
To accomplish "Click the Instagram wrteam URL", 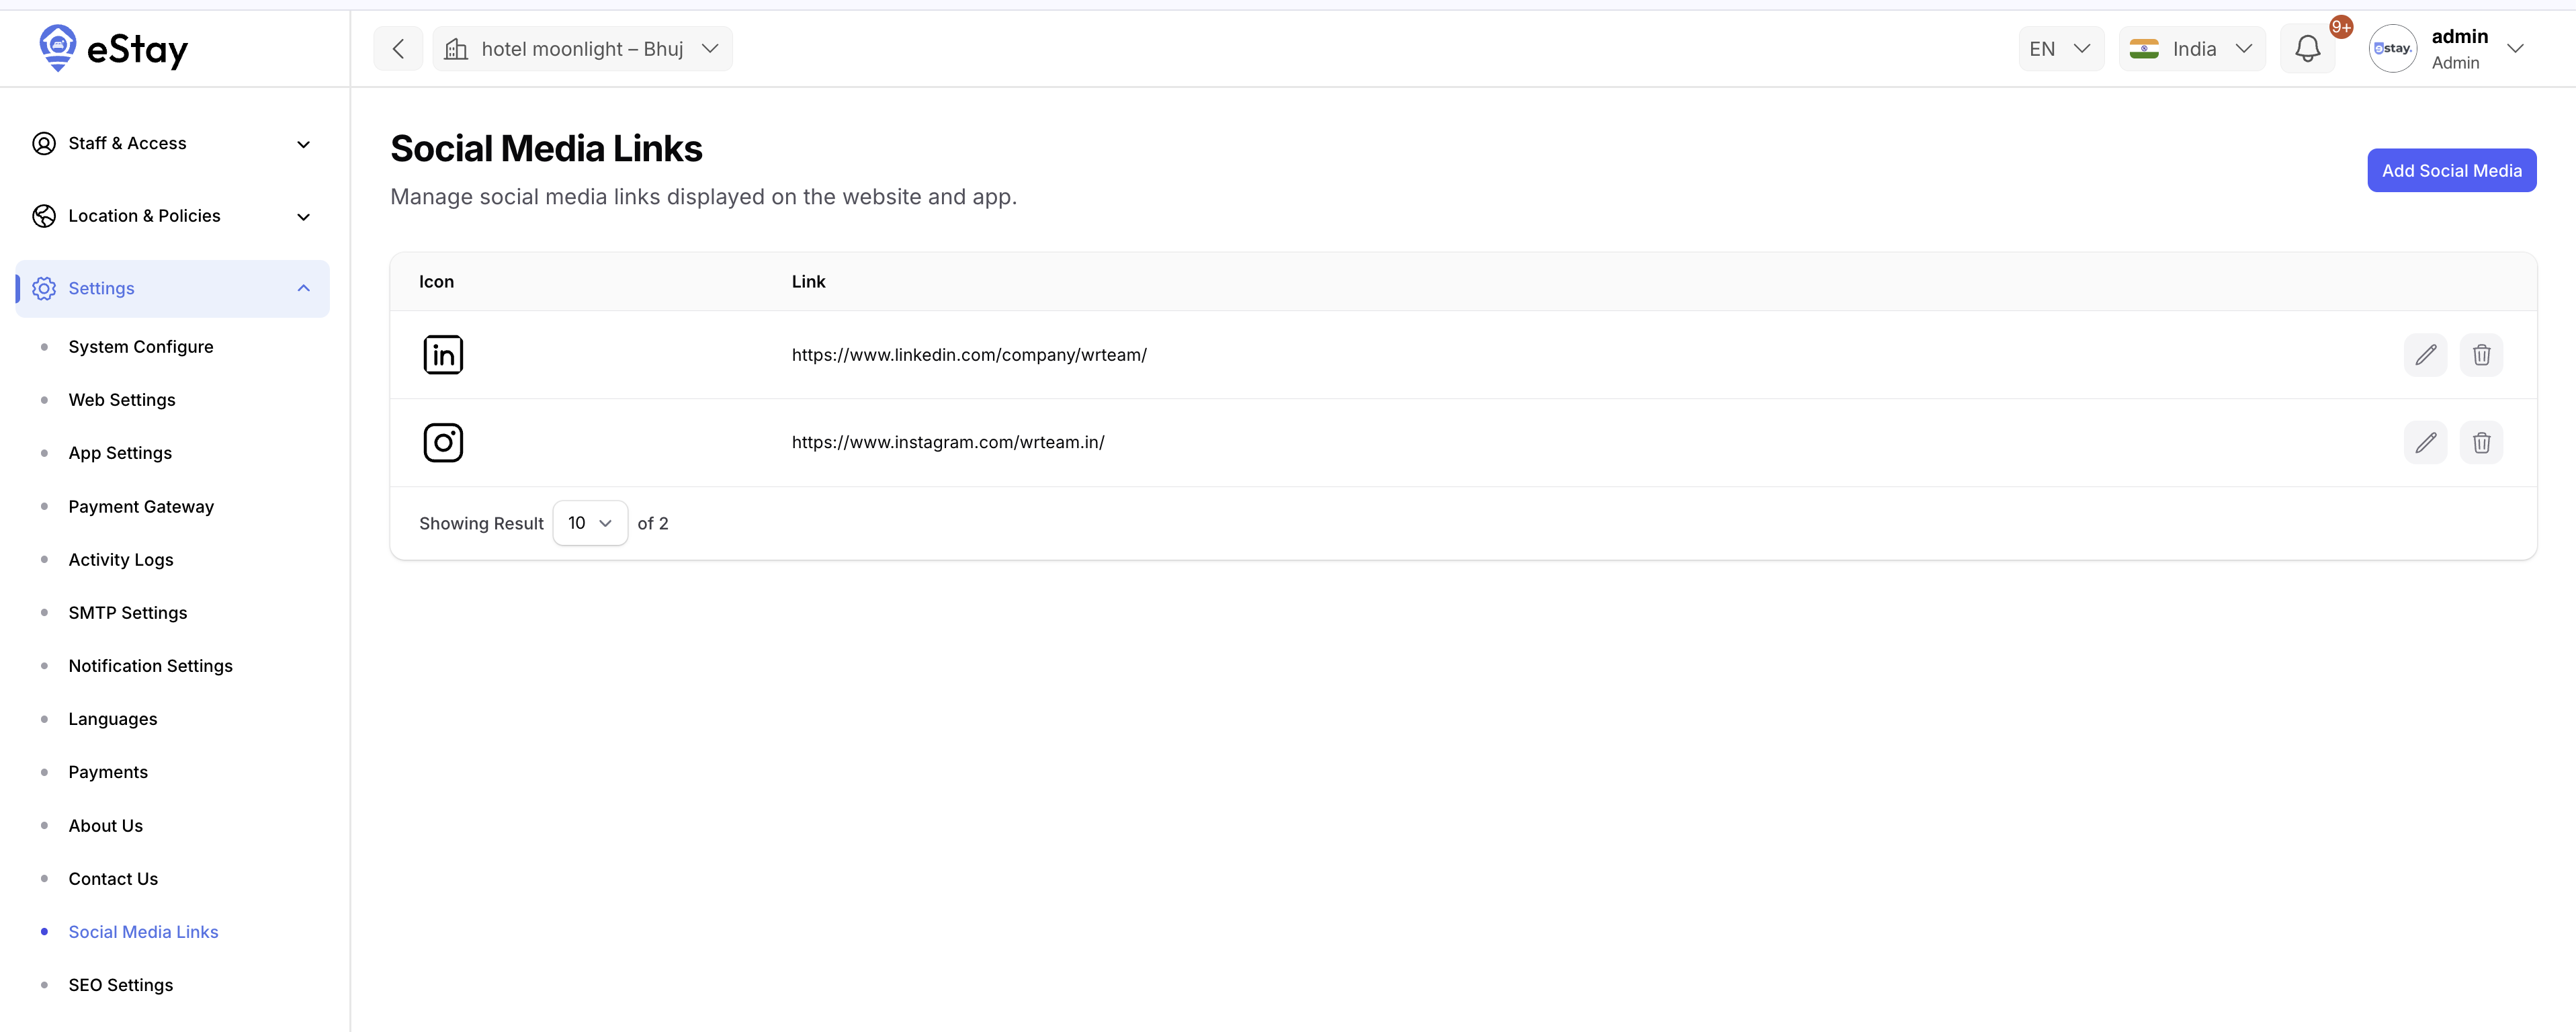I will [x=948, y=443].
